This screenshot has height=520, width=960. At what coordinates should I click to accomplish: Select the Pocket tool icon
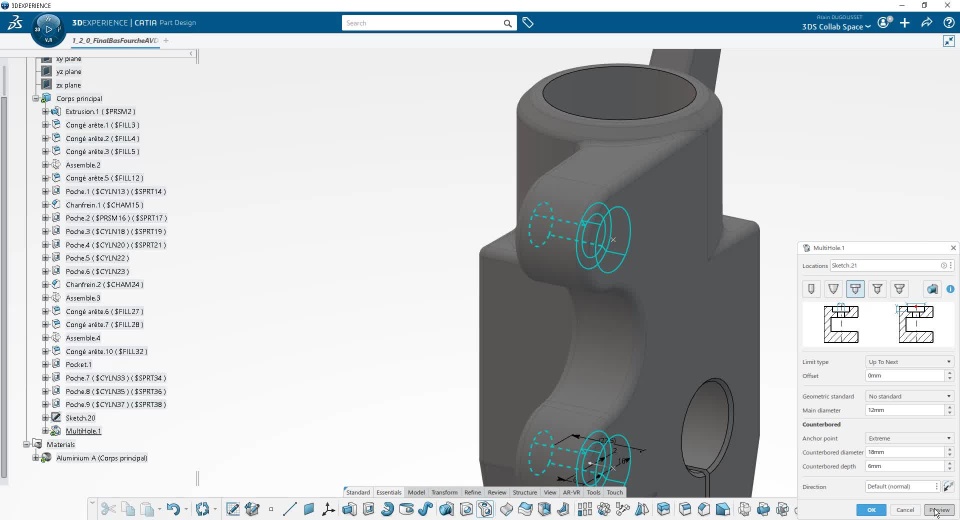click(x=369, y=509)
